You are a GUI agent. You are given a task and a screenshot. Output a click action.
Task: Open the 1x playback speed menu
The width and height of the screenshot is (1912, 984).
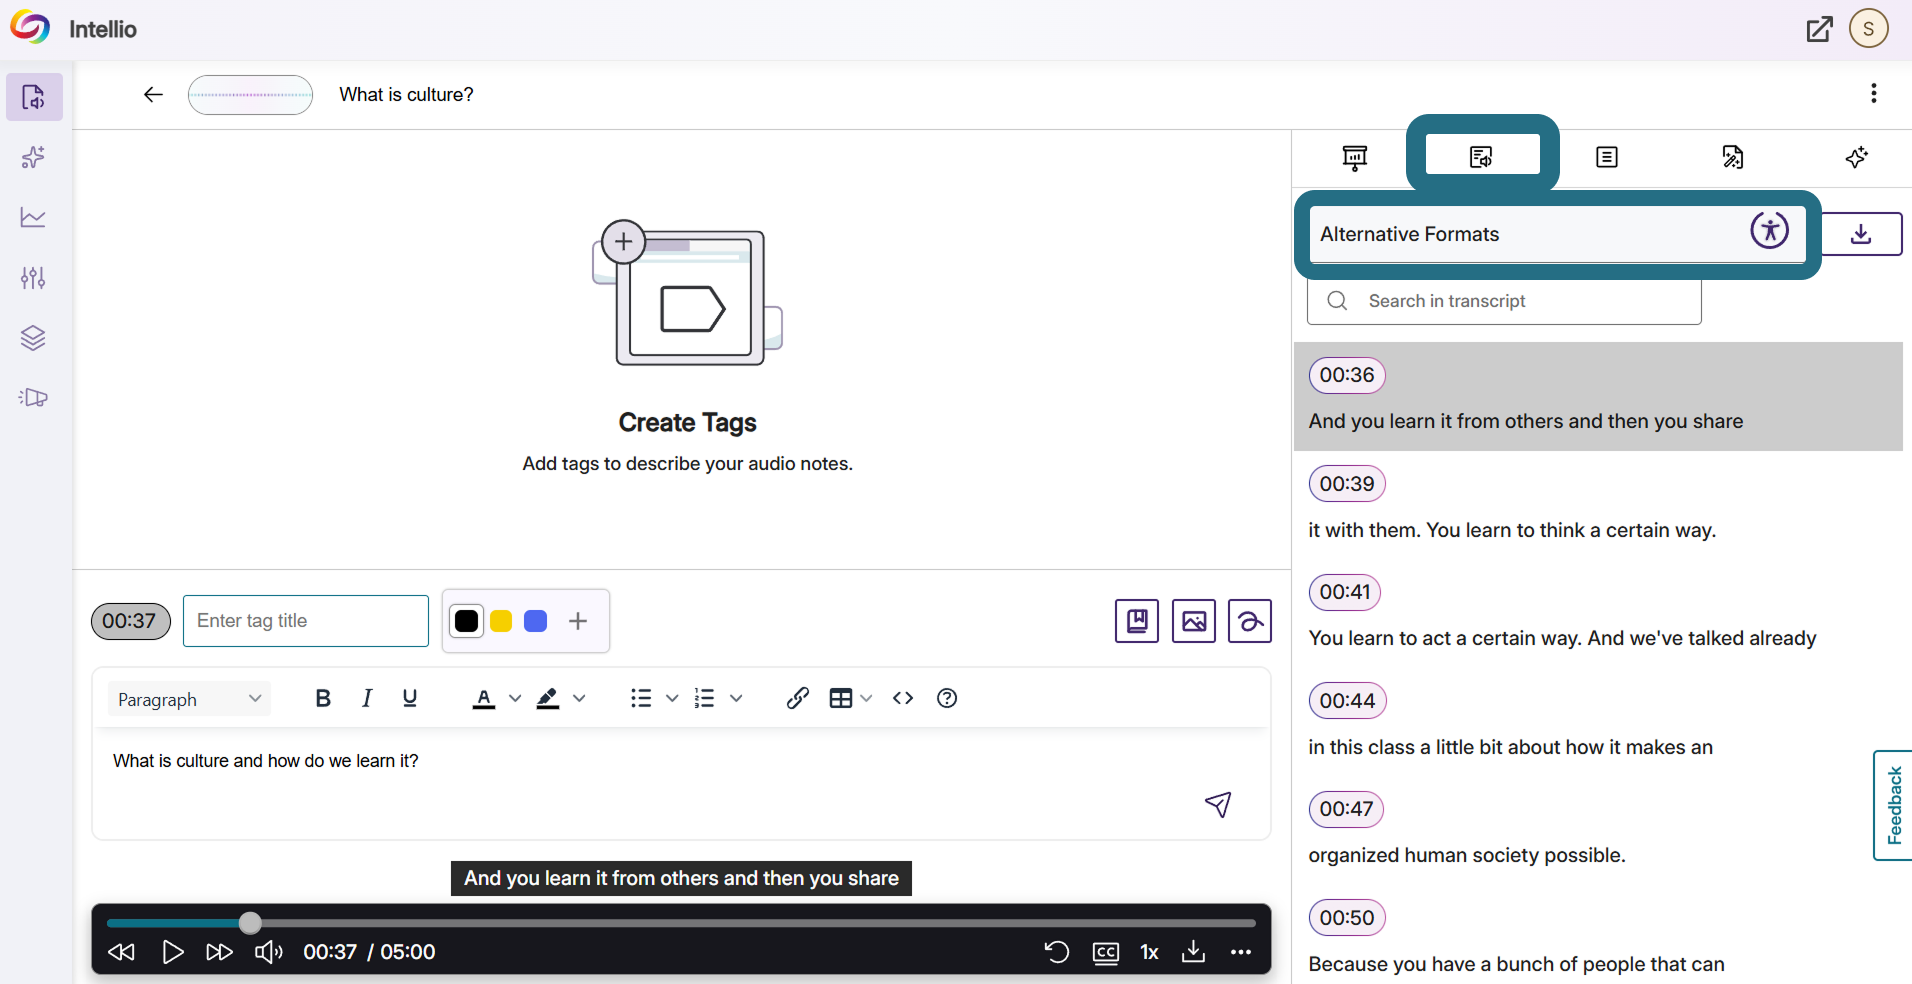coord(1150,952)
